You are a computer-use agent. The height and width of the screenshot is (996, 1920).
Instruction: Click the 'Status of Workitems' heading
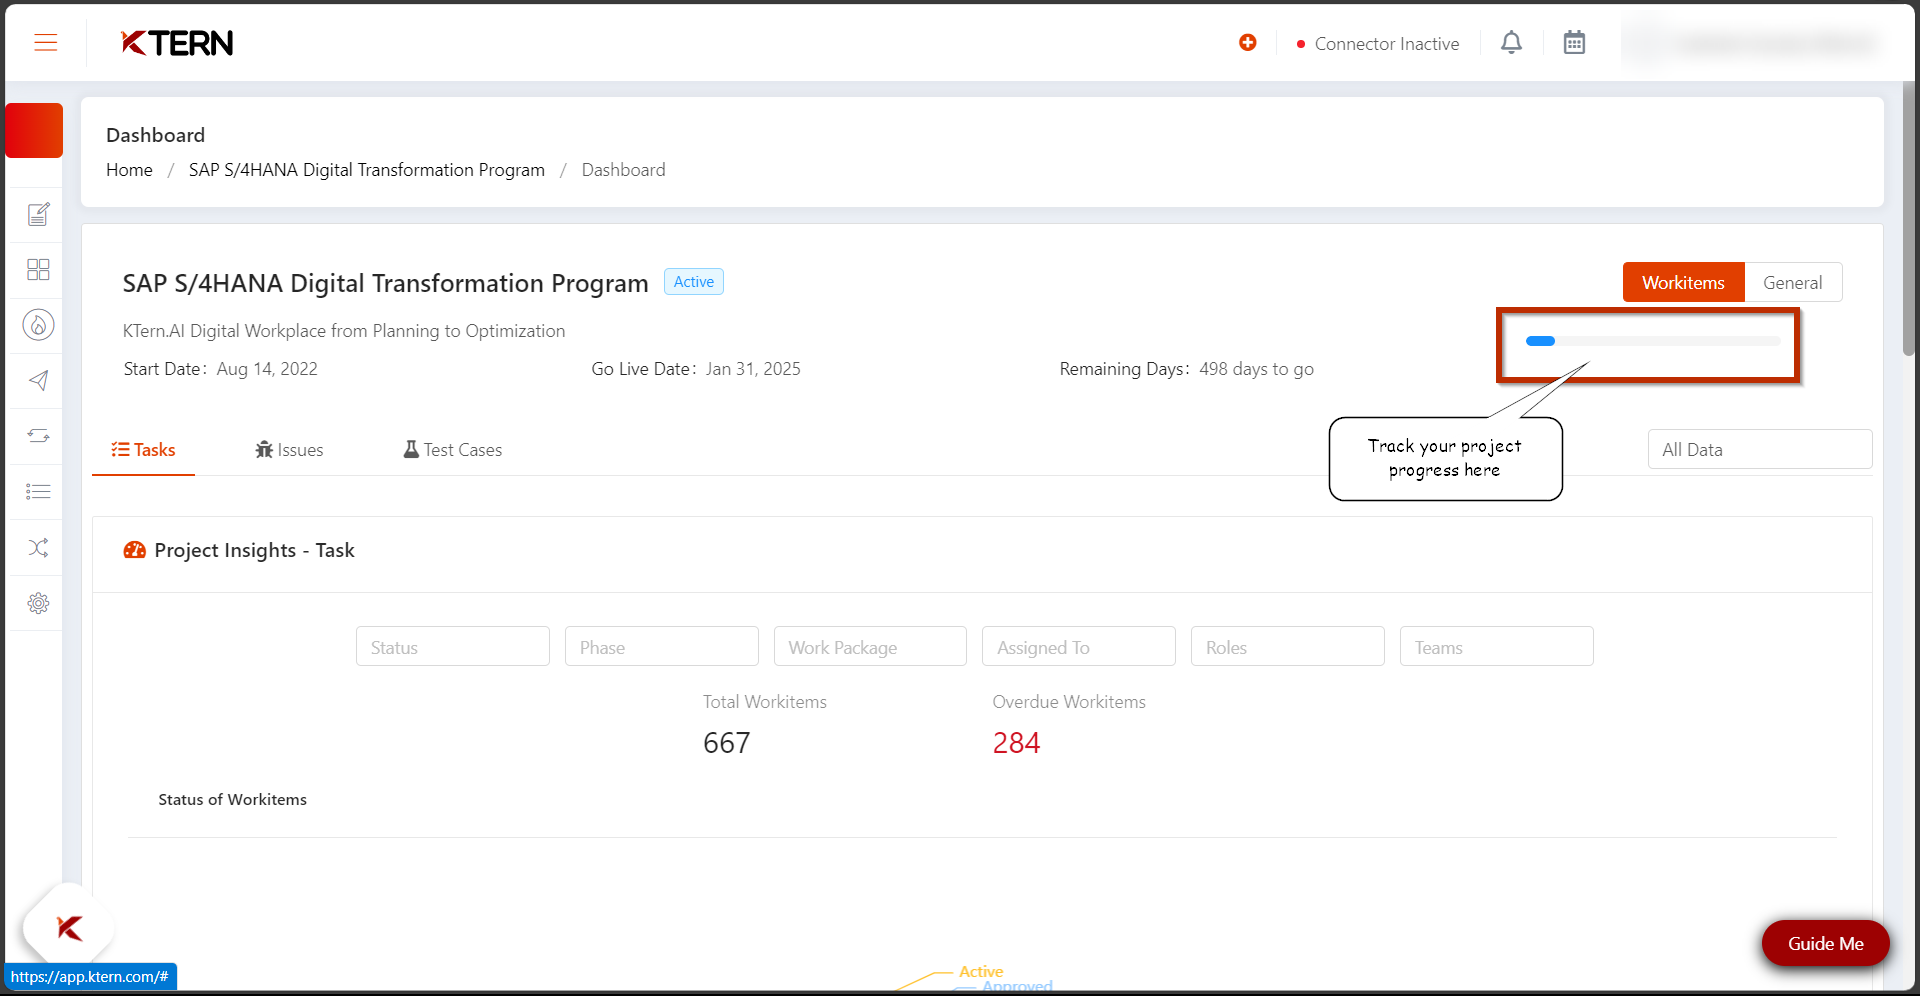point(232,800)
